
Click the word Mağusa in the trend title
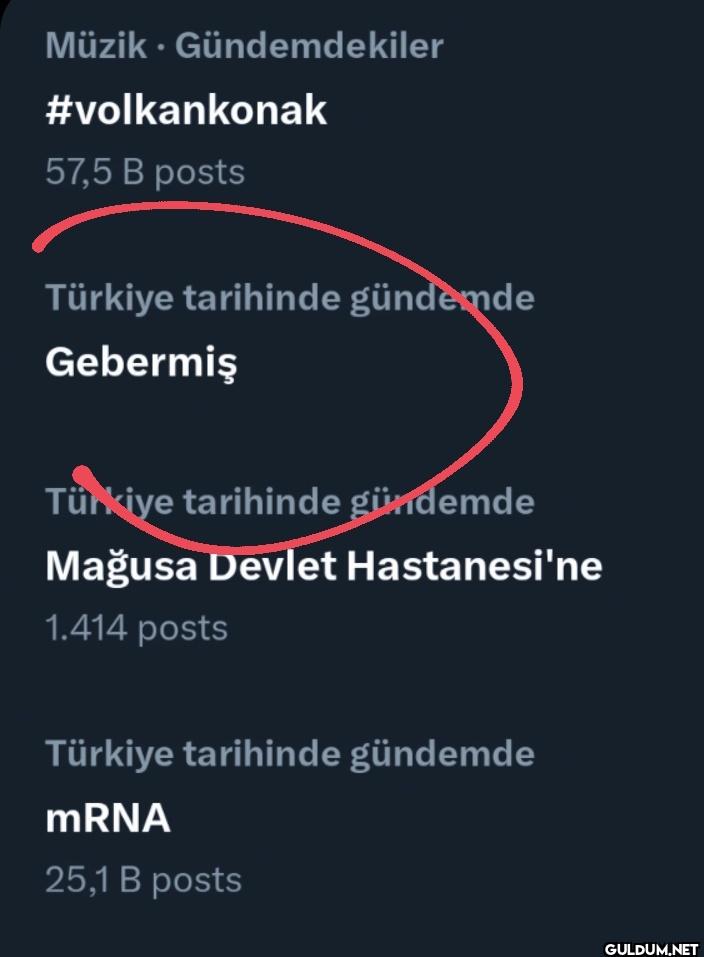[120, 566]
